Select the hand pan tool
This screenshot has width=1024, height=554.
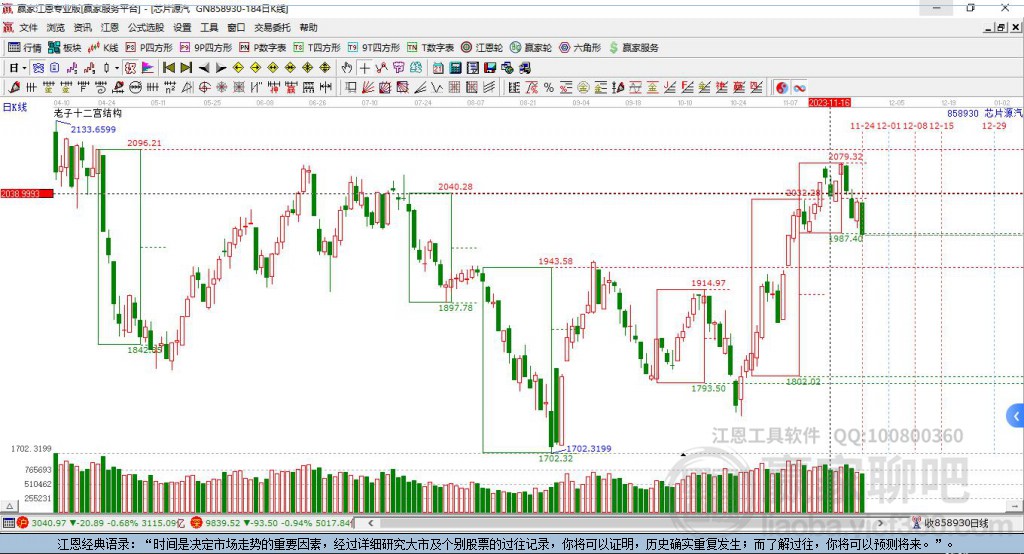(347, 68)
